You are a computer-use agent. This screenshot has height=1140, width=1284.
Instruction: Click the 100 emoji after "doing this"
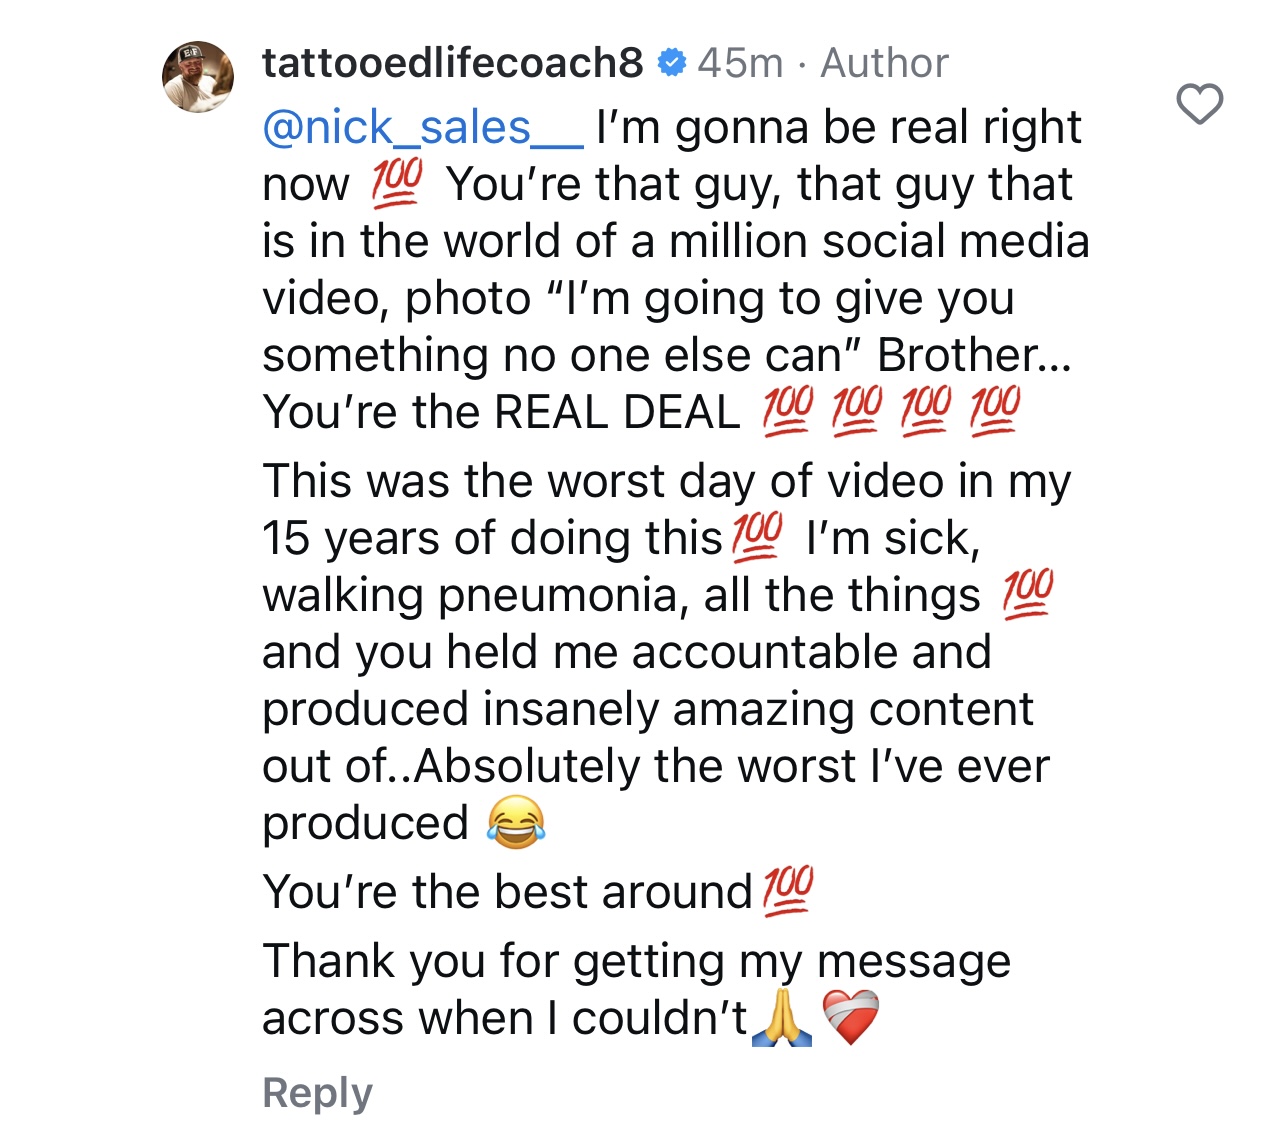point(757,538)
